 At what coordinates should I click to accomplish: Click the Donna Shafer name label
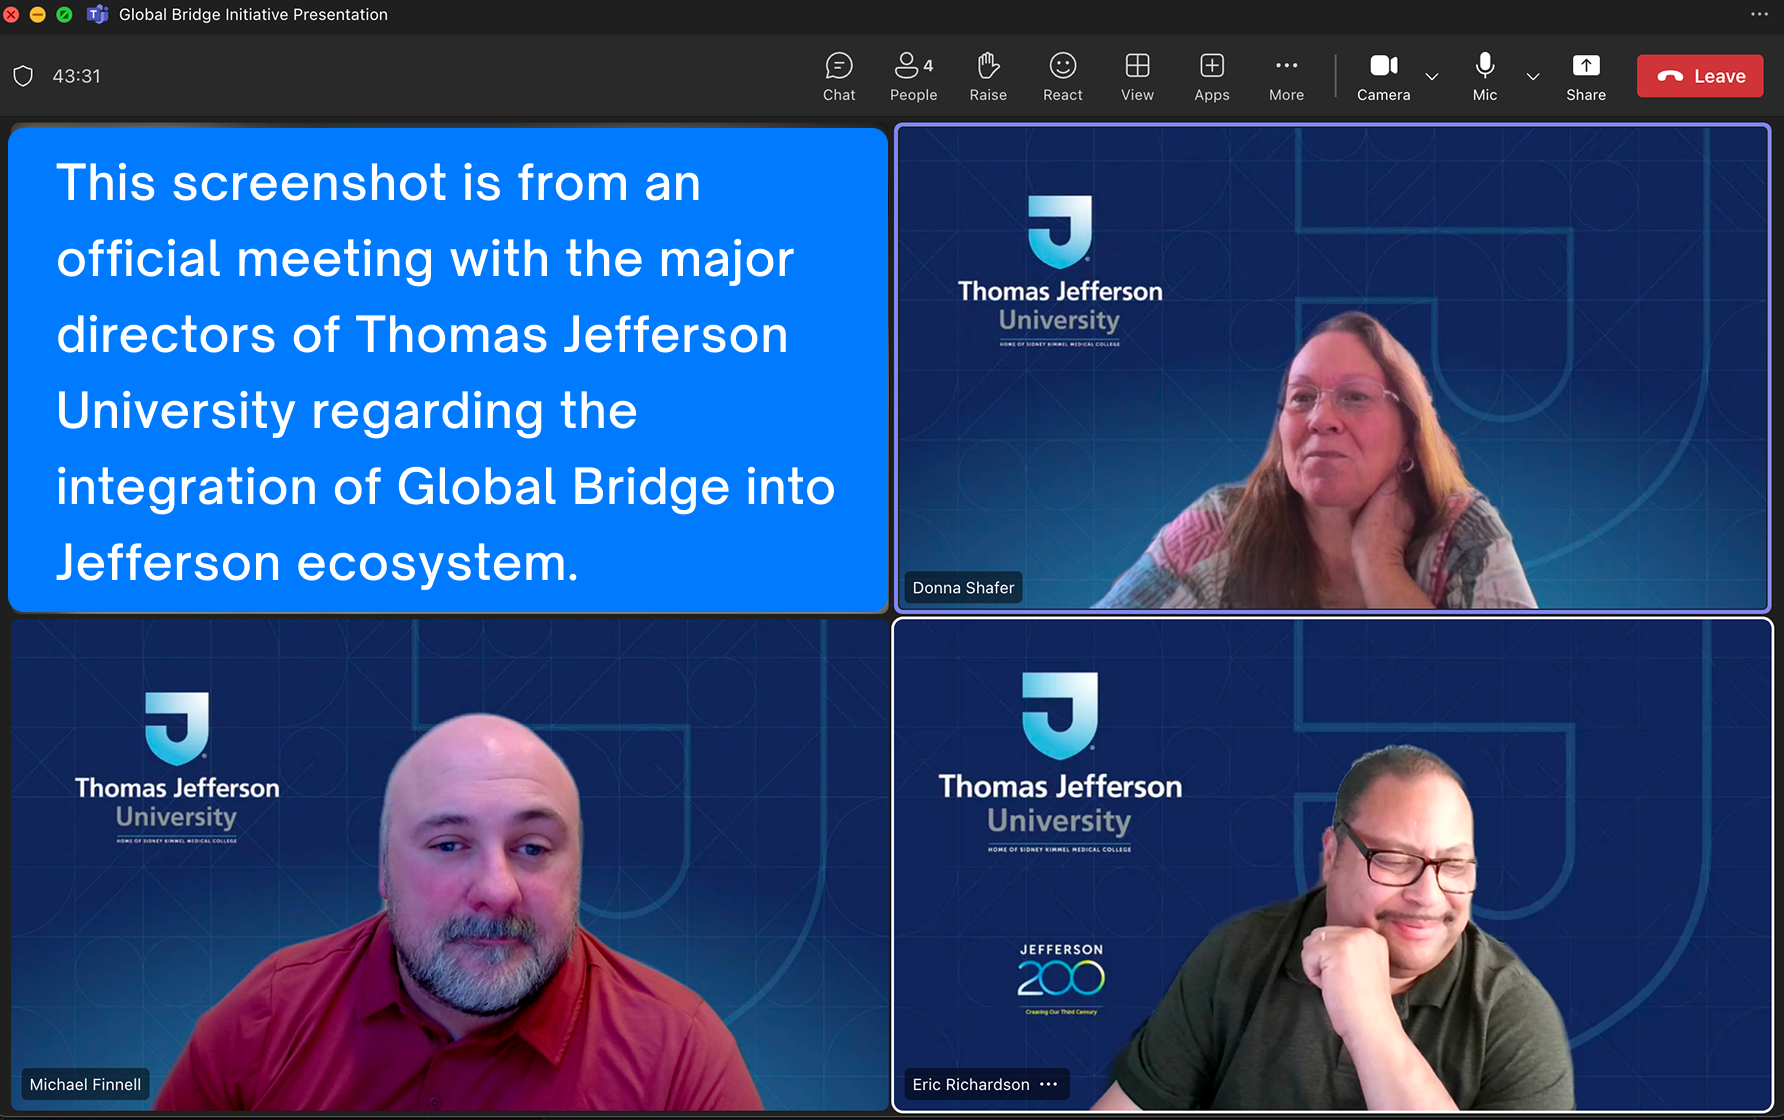coord(963,588)
